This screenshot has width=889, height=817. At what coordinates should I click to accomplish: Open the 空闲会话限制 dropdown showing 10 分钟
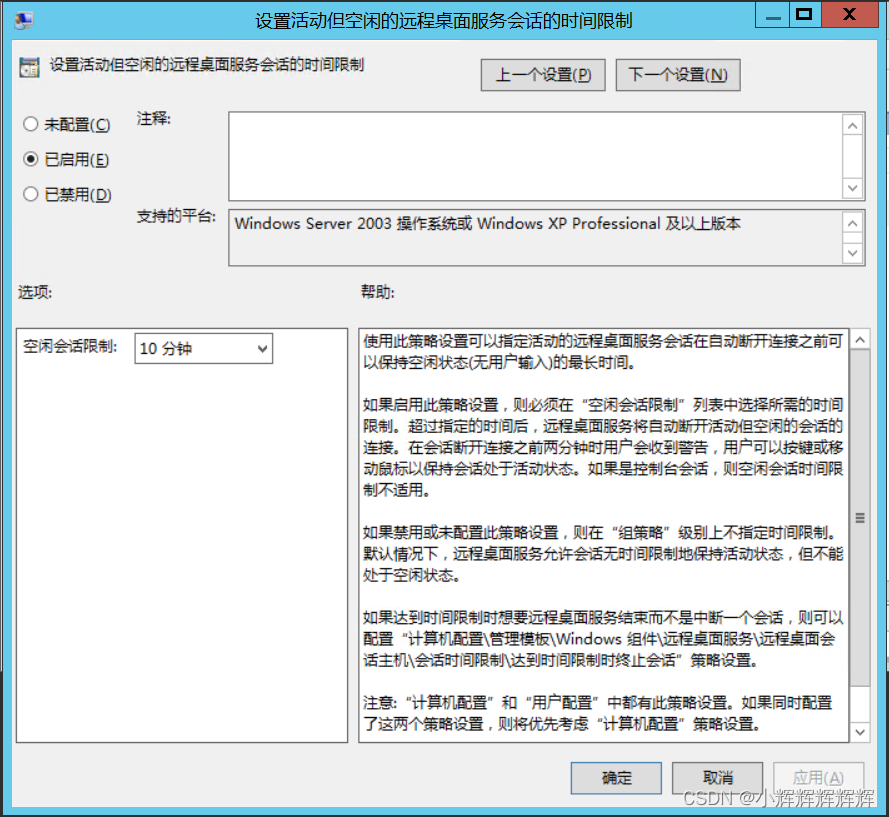point(204,348)
